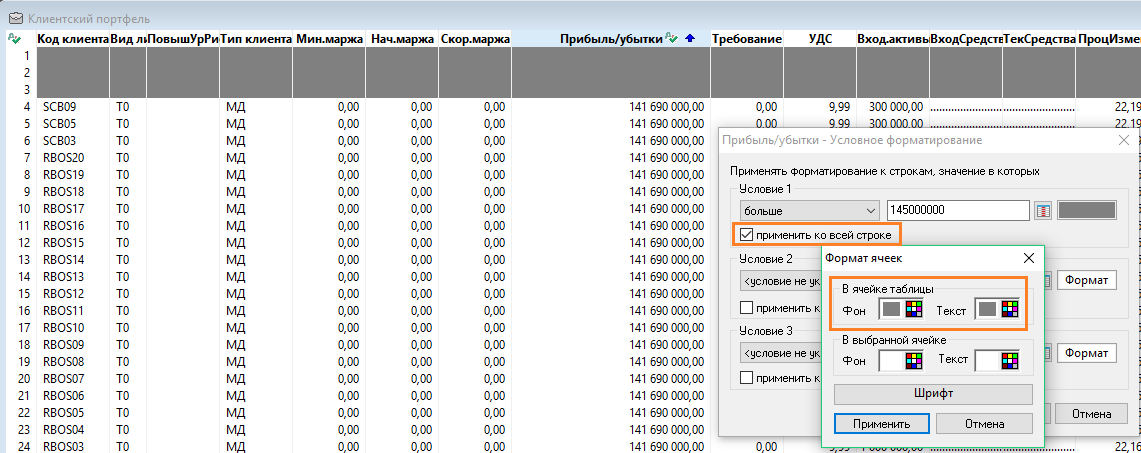Click the Код клиента column header
1141x453 pixels.
click(73, 39)
